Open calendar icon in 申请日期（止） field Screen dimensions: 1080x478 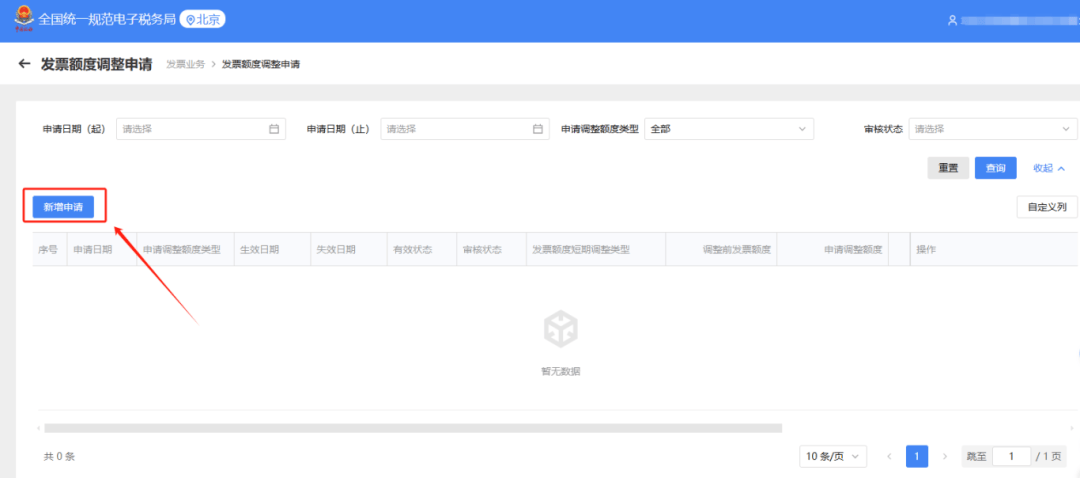point(538,129)
